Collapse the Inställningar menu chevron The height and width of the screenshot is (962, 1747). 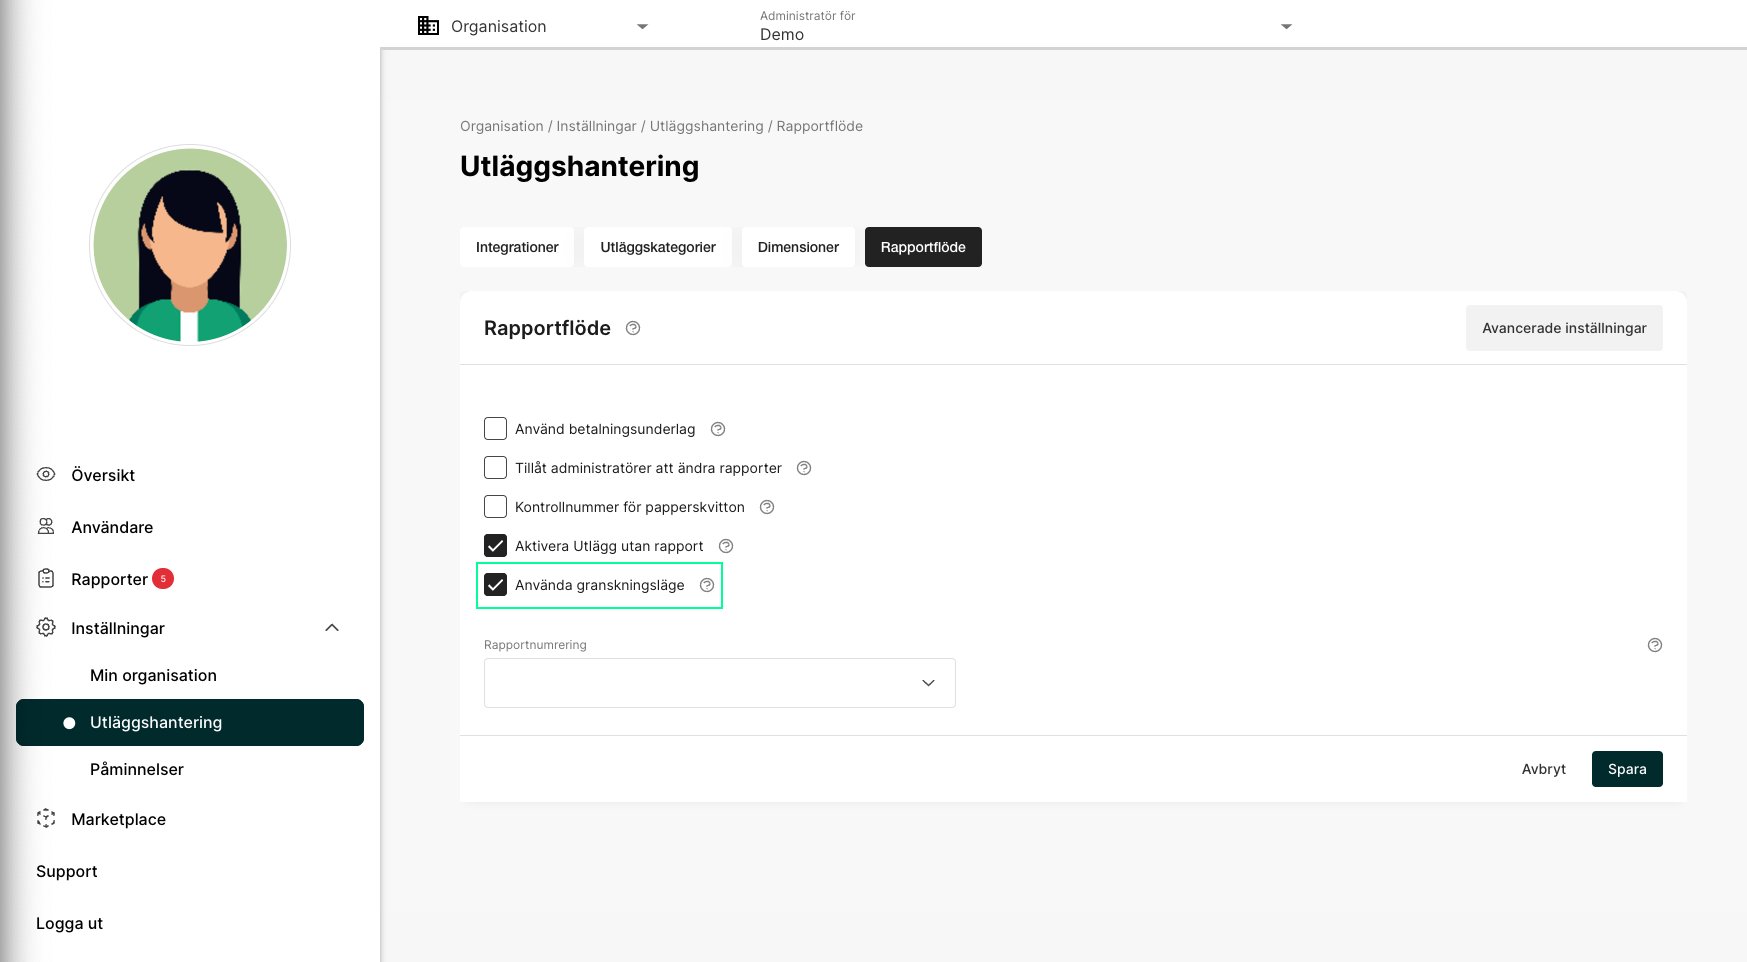coord(332,628)
